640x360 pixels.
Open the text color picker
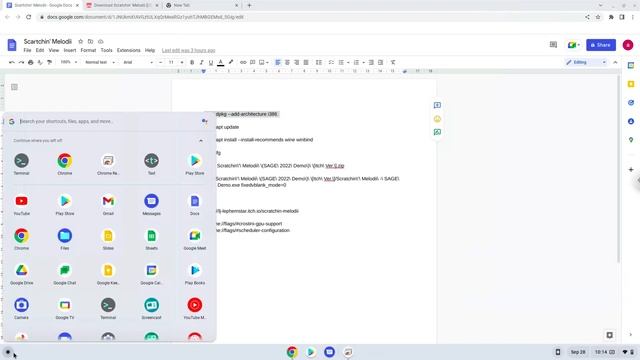point(220,62)
